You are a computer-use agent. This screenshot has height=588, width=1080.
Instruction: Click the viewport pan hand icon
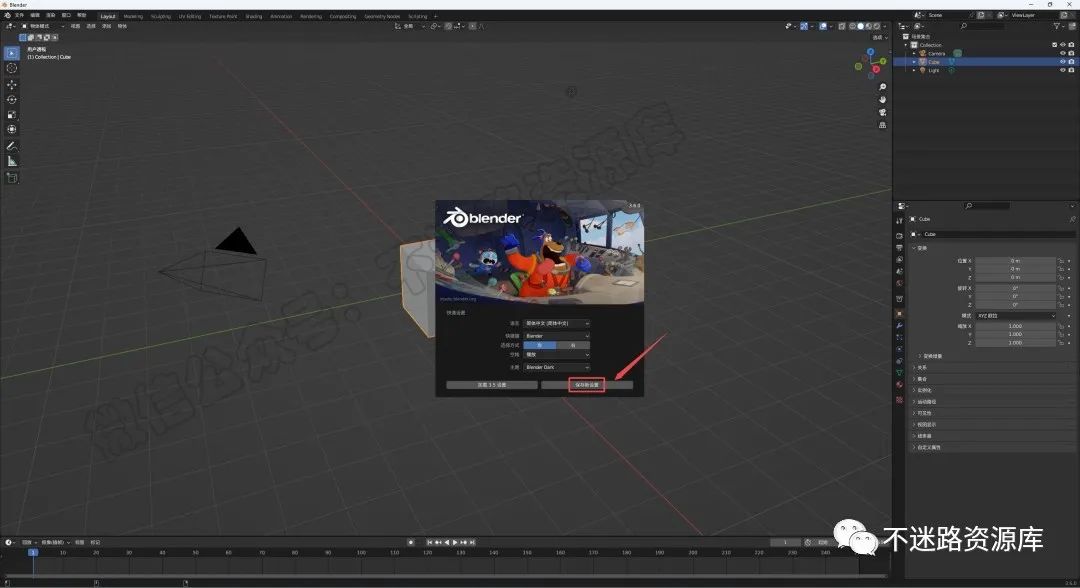(882, 100)
